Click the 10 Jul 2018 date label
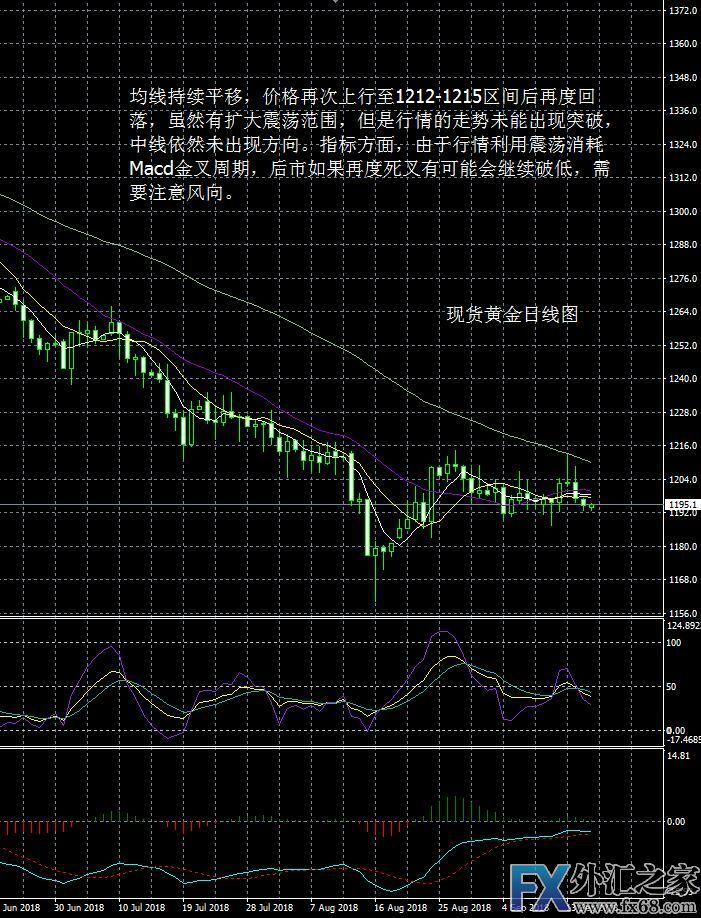Screen dimensions: 701x918 pyautogui.click(x=141, y=909)
